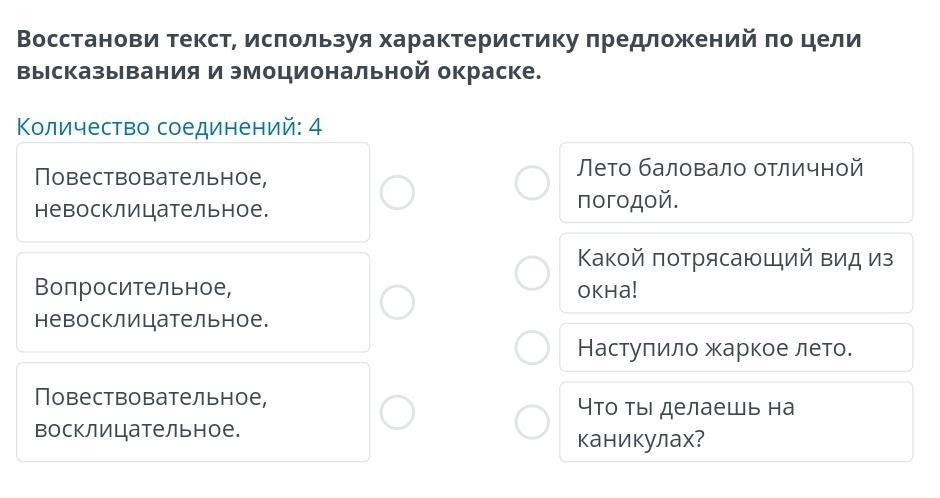Select the 'Вопросительное, невосклицательное' card
The image size is (940, 498).
[x=193, y=302]
